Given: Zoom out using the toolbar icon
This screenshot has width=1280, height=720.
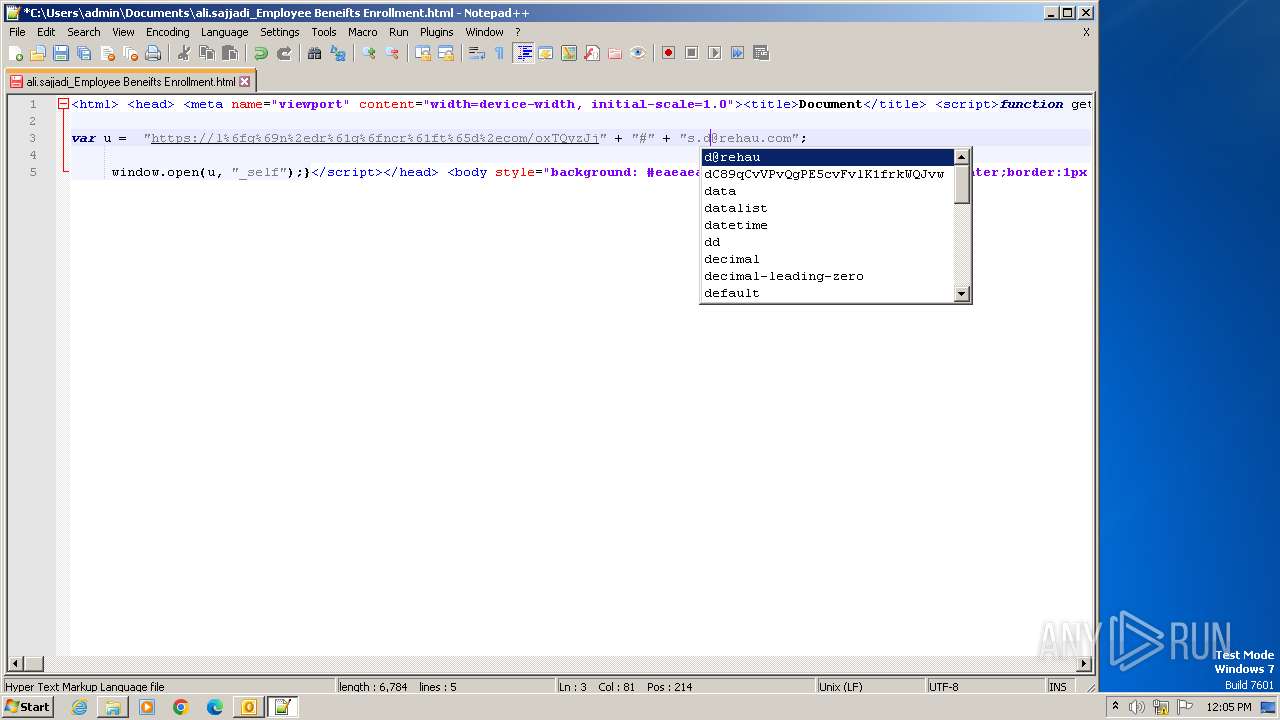Looking at the screenshot, I should click(x=391, y=53).
